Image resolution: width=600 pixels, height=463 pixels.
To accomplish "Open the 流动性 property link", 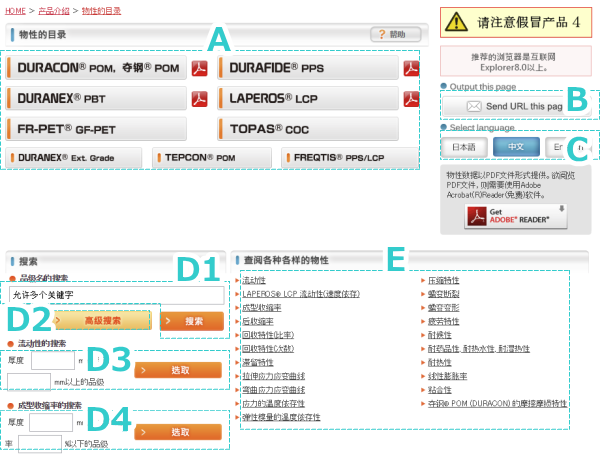I will point(254,280).
